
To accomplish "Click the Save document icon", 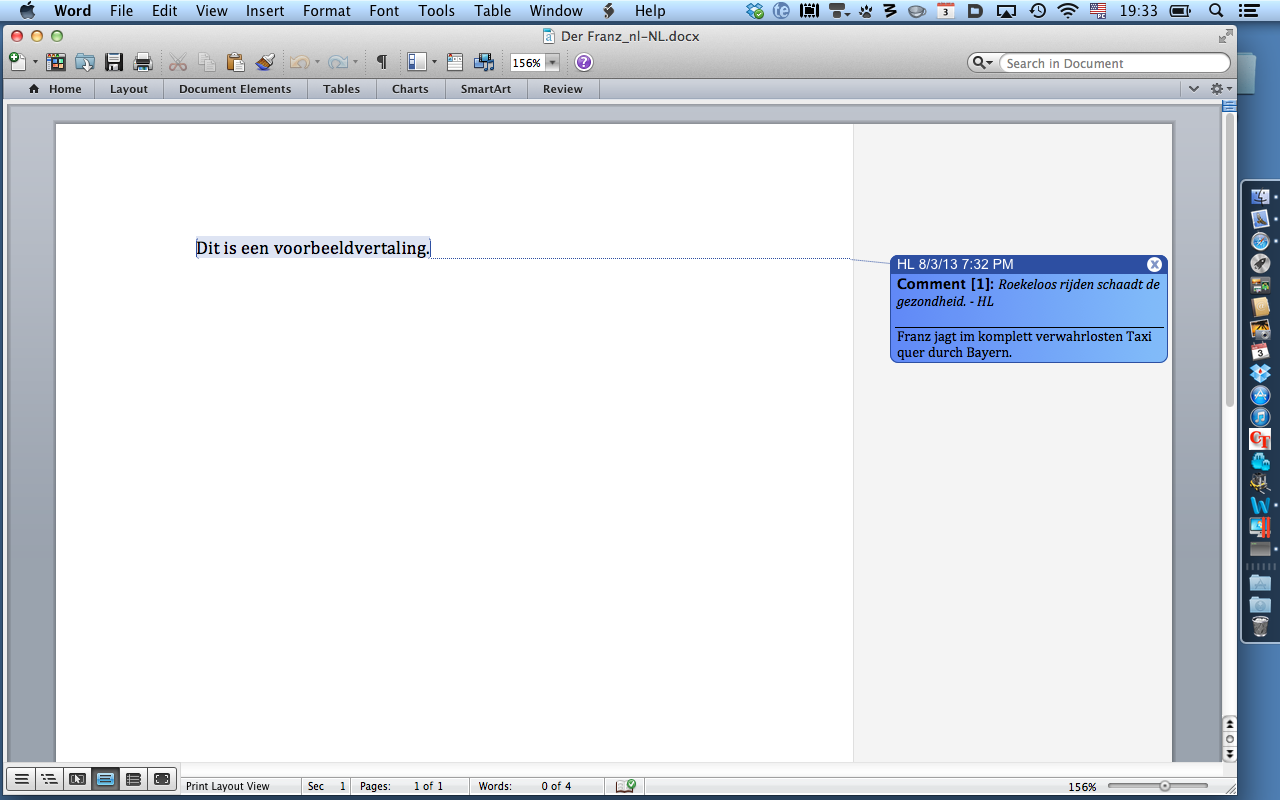I will click(114, 62).
